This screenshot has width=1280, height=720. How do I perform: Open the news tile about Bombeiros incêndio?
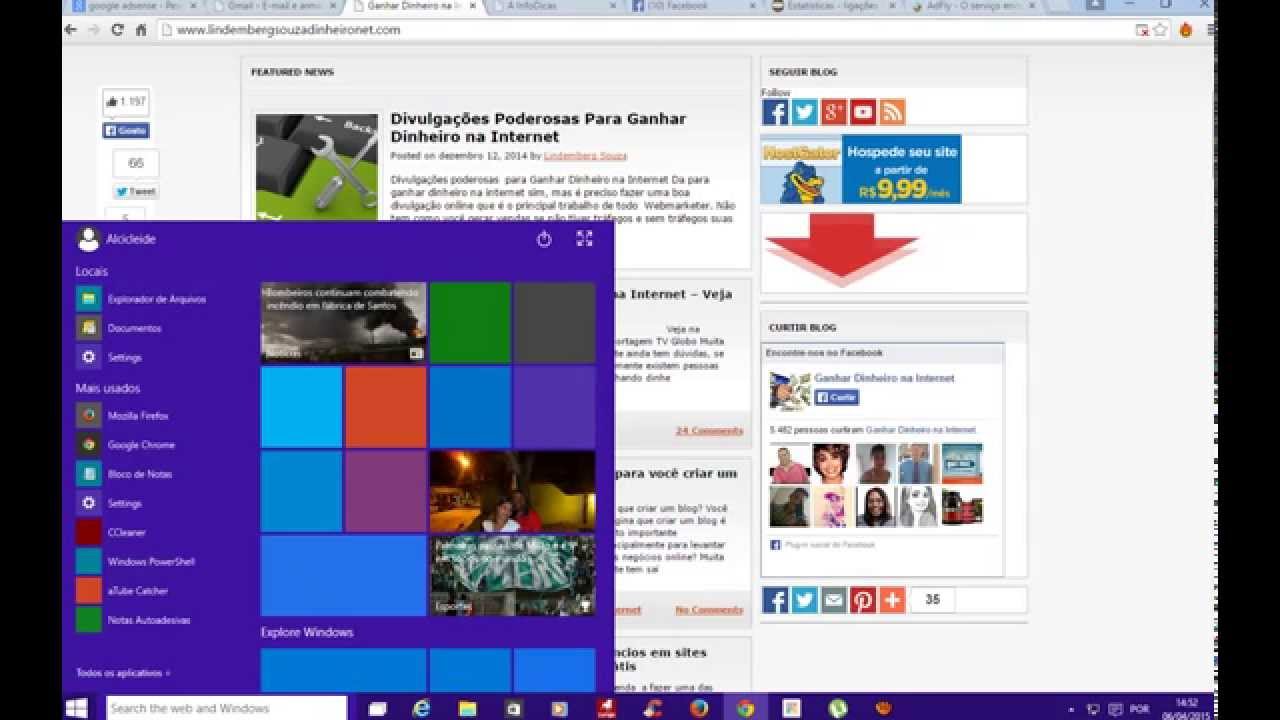click(x=343, y=322)
